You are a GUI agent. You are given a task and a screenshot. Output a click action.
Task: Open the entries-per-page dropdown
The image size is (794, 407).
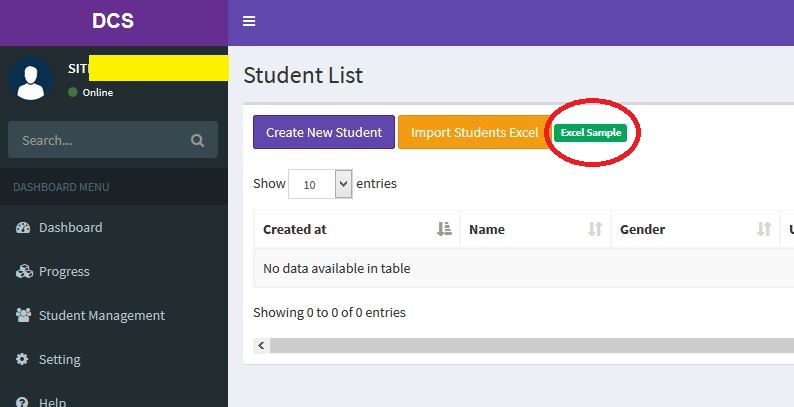pos(320,185)
